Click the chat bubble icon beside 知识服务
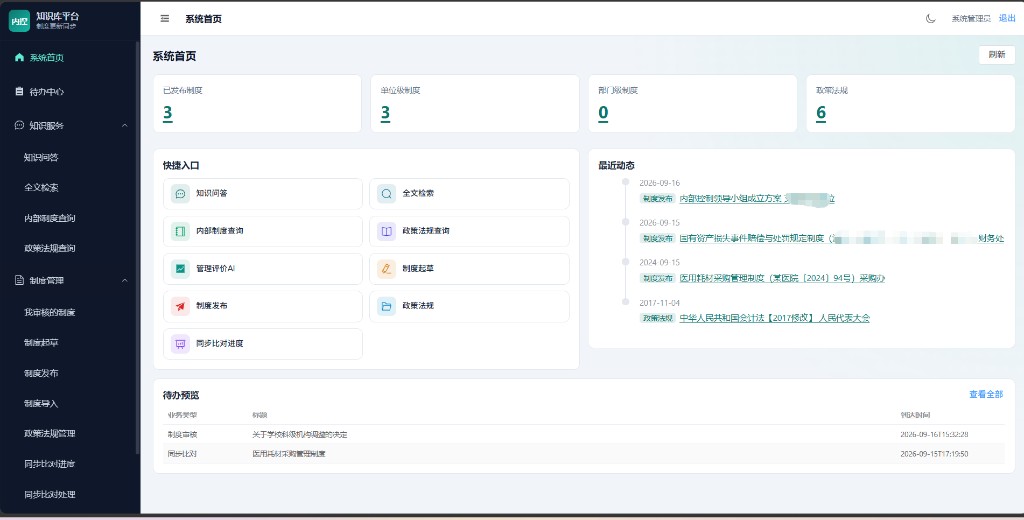This screenshot has width=1024, height=520. [x=19, y=125]
